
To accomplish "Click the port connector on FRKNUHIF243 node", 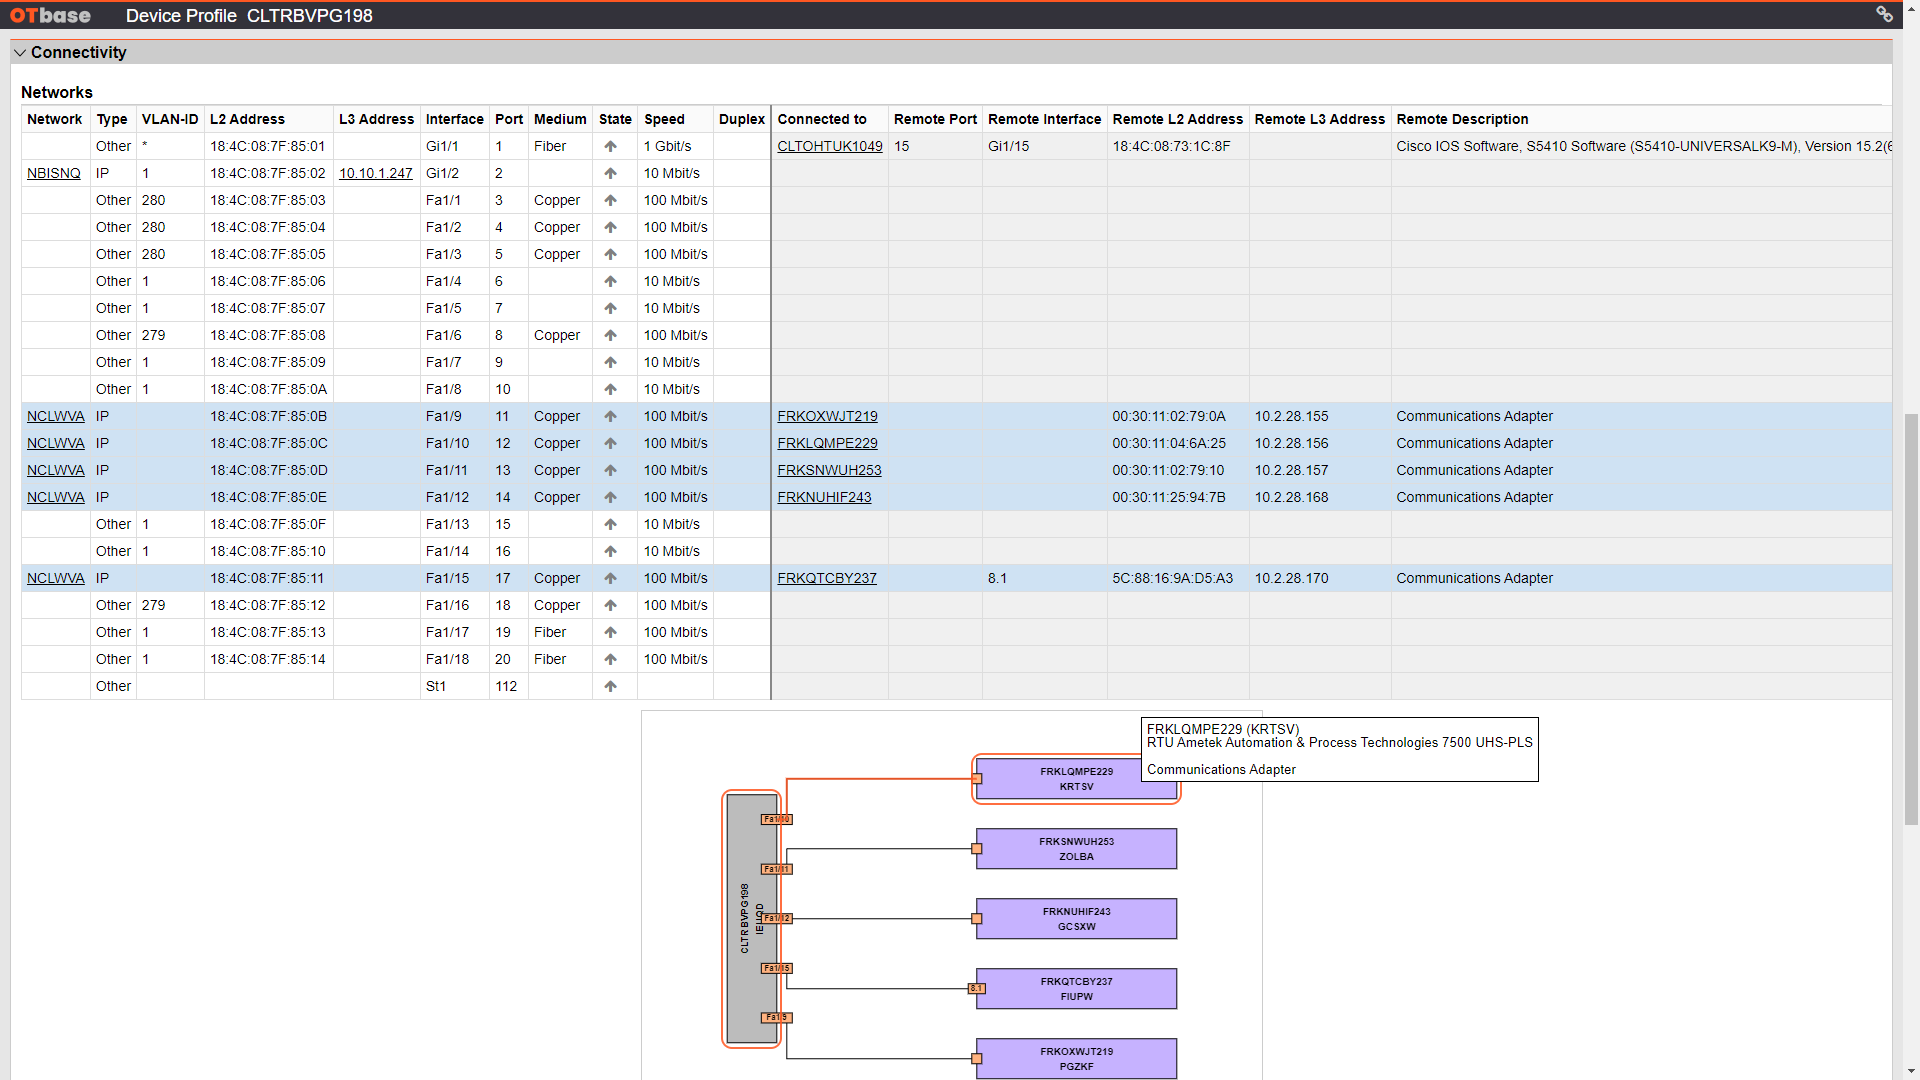I will [x=977, y=919].
